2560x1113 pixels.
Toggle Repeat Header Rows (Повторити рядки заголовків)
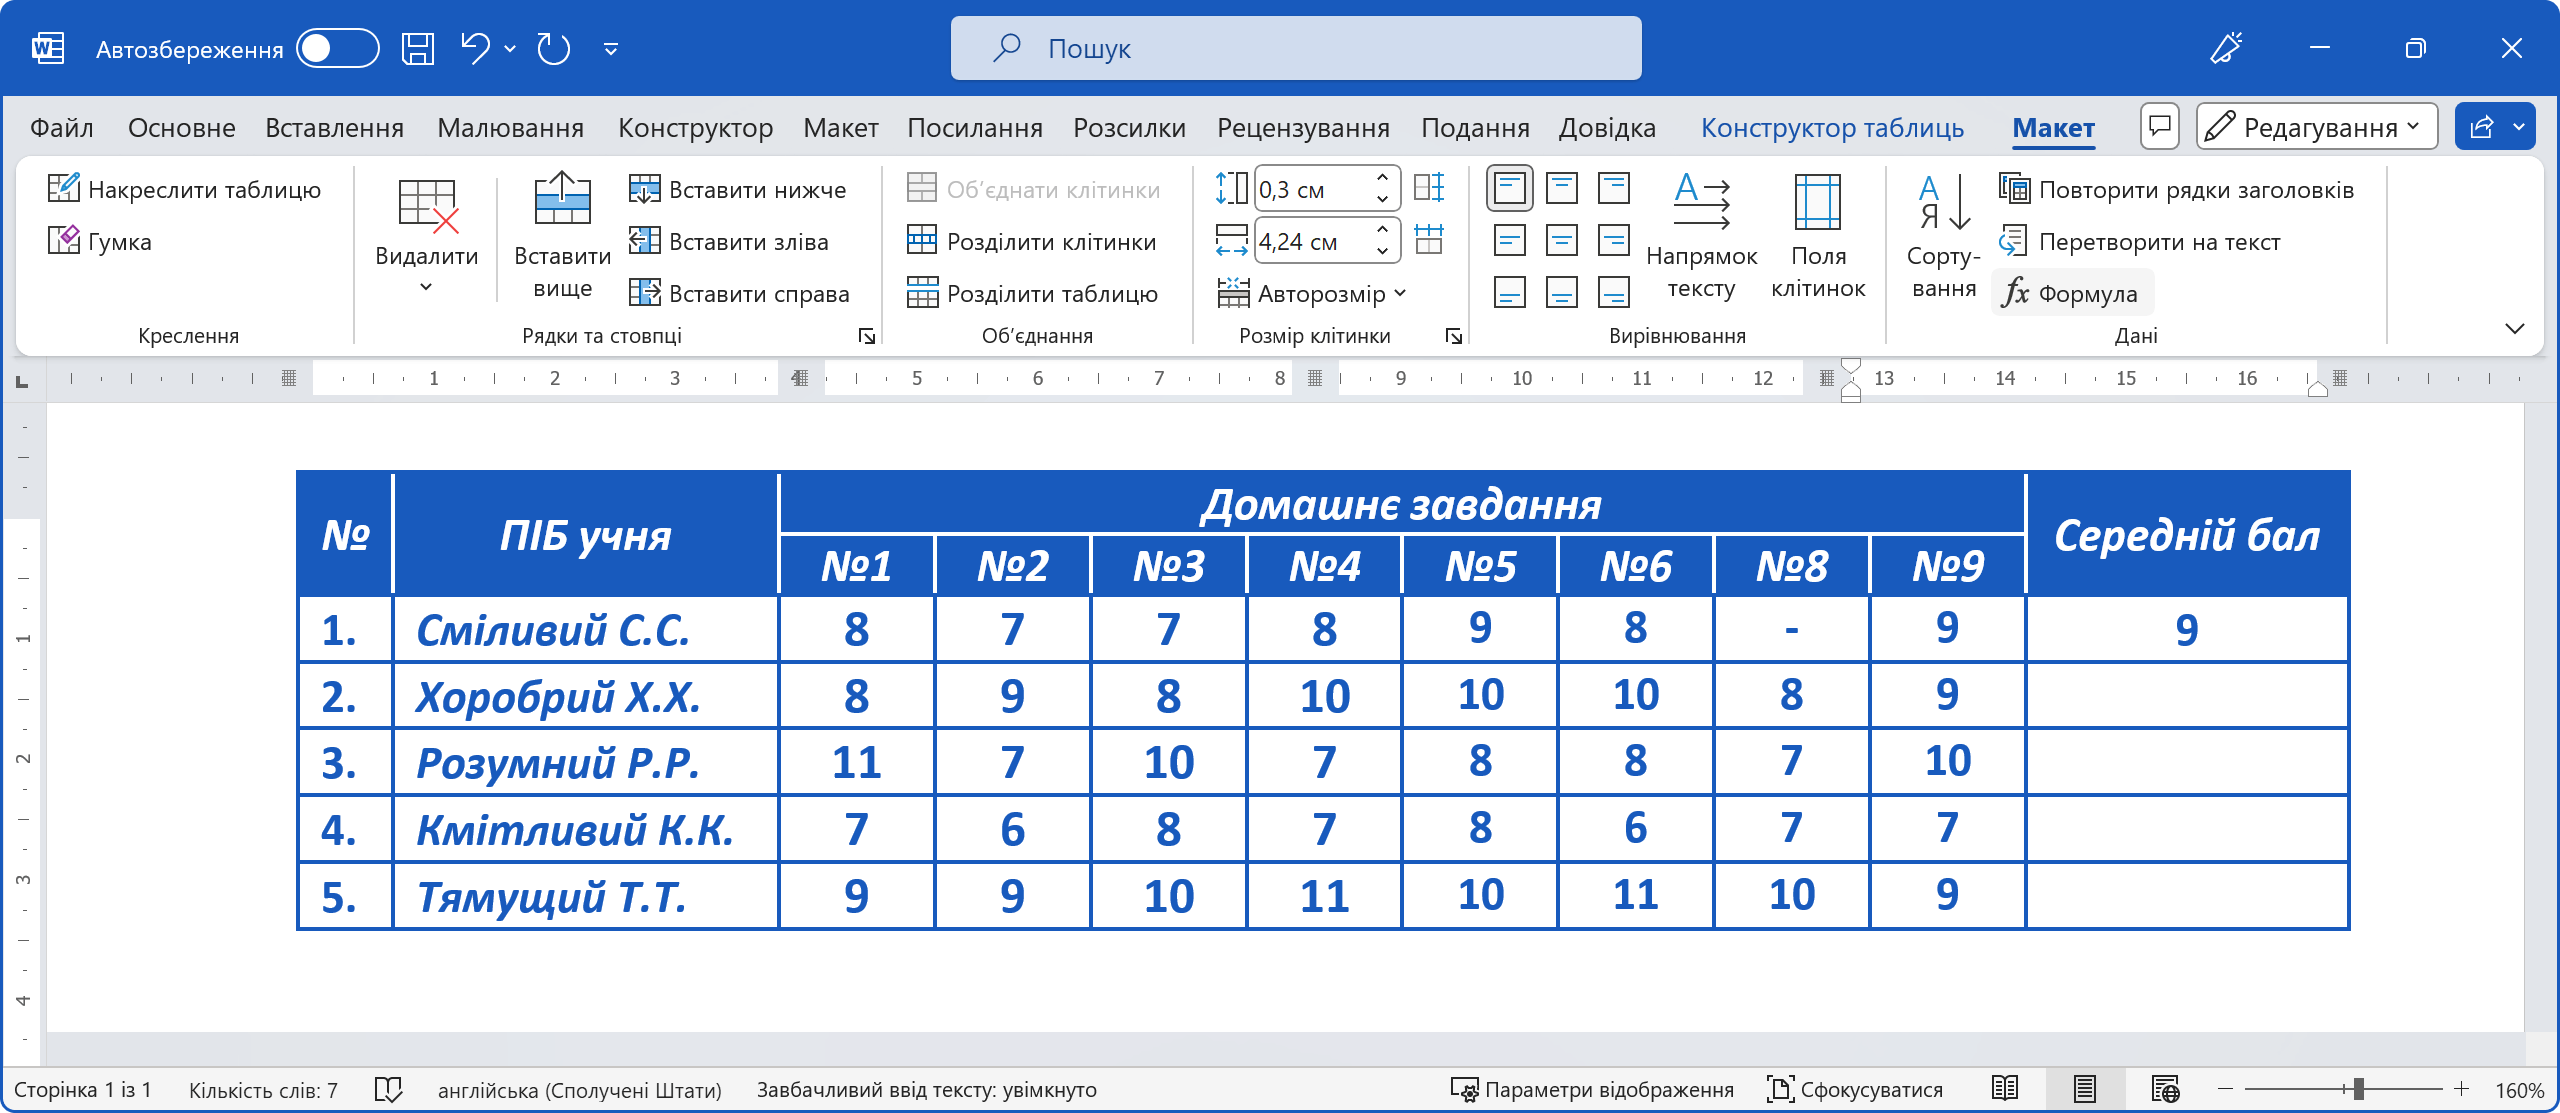[2176, 189]
